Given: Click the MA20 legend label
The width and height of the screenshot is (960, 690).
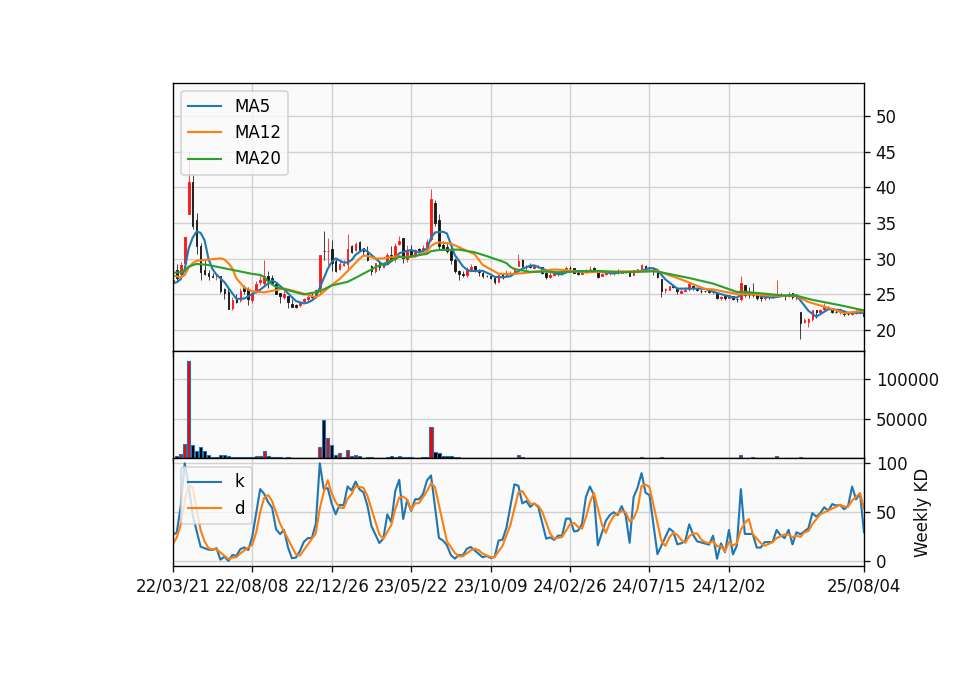Looking at the screenshot, I should click(257, 158).
